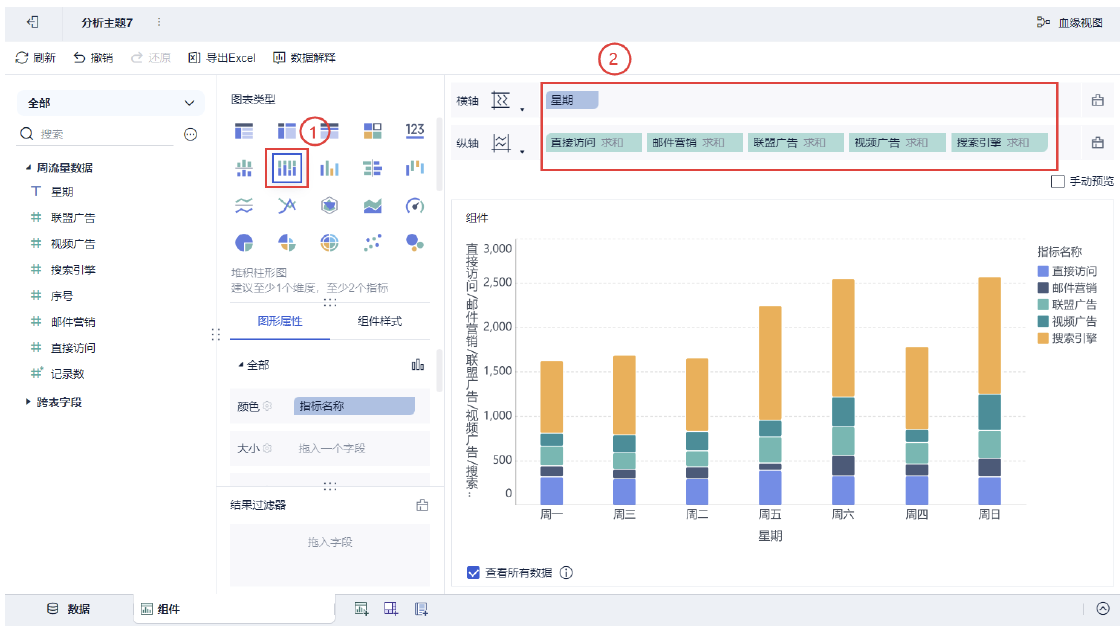Screen dimensions: 1120x626
Task: Enable the 手动预览 checkbox
Action: pos(1058,182)
